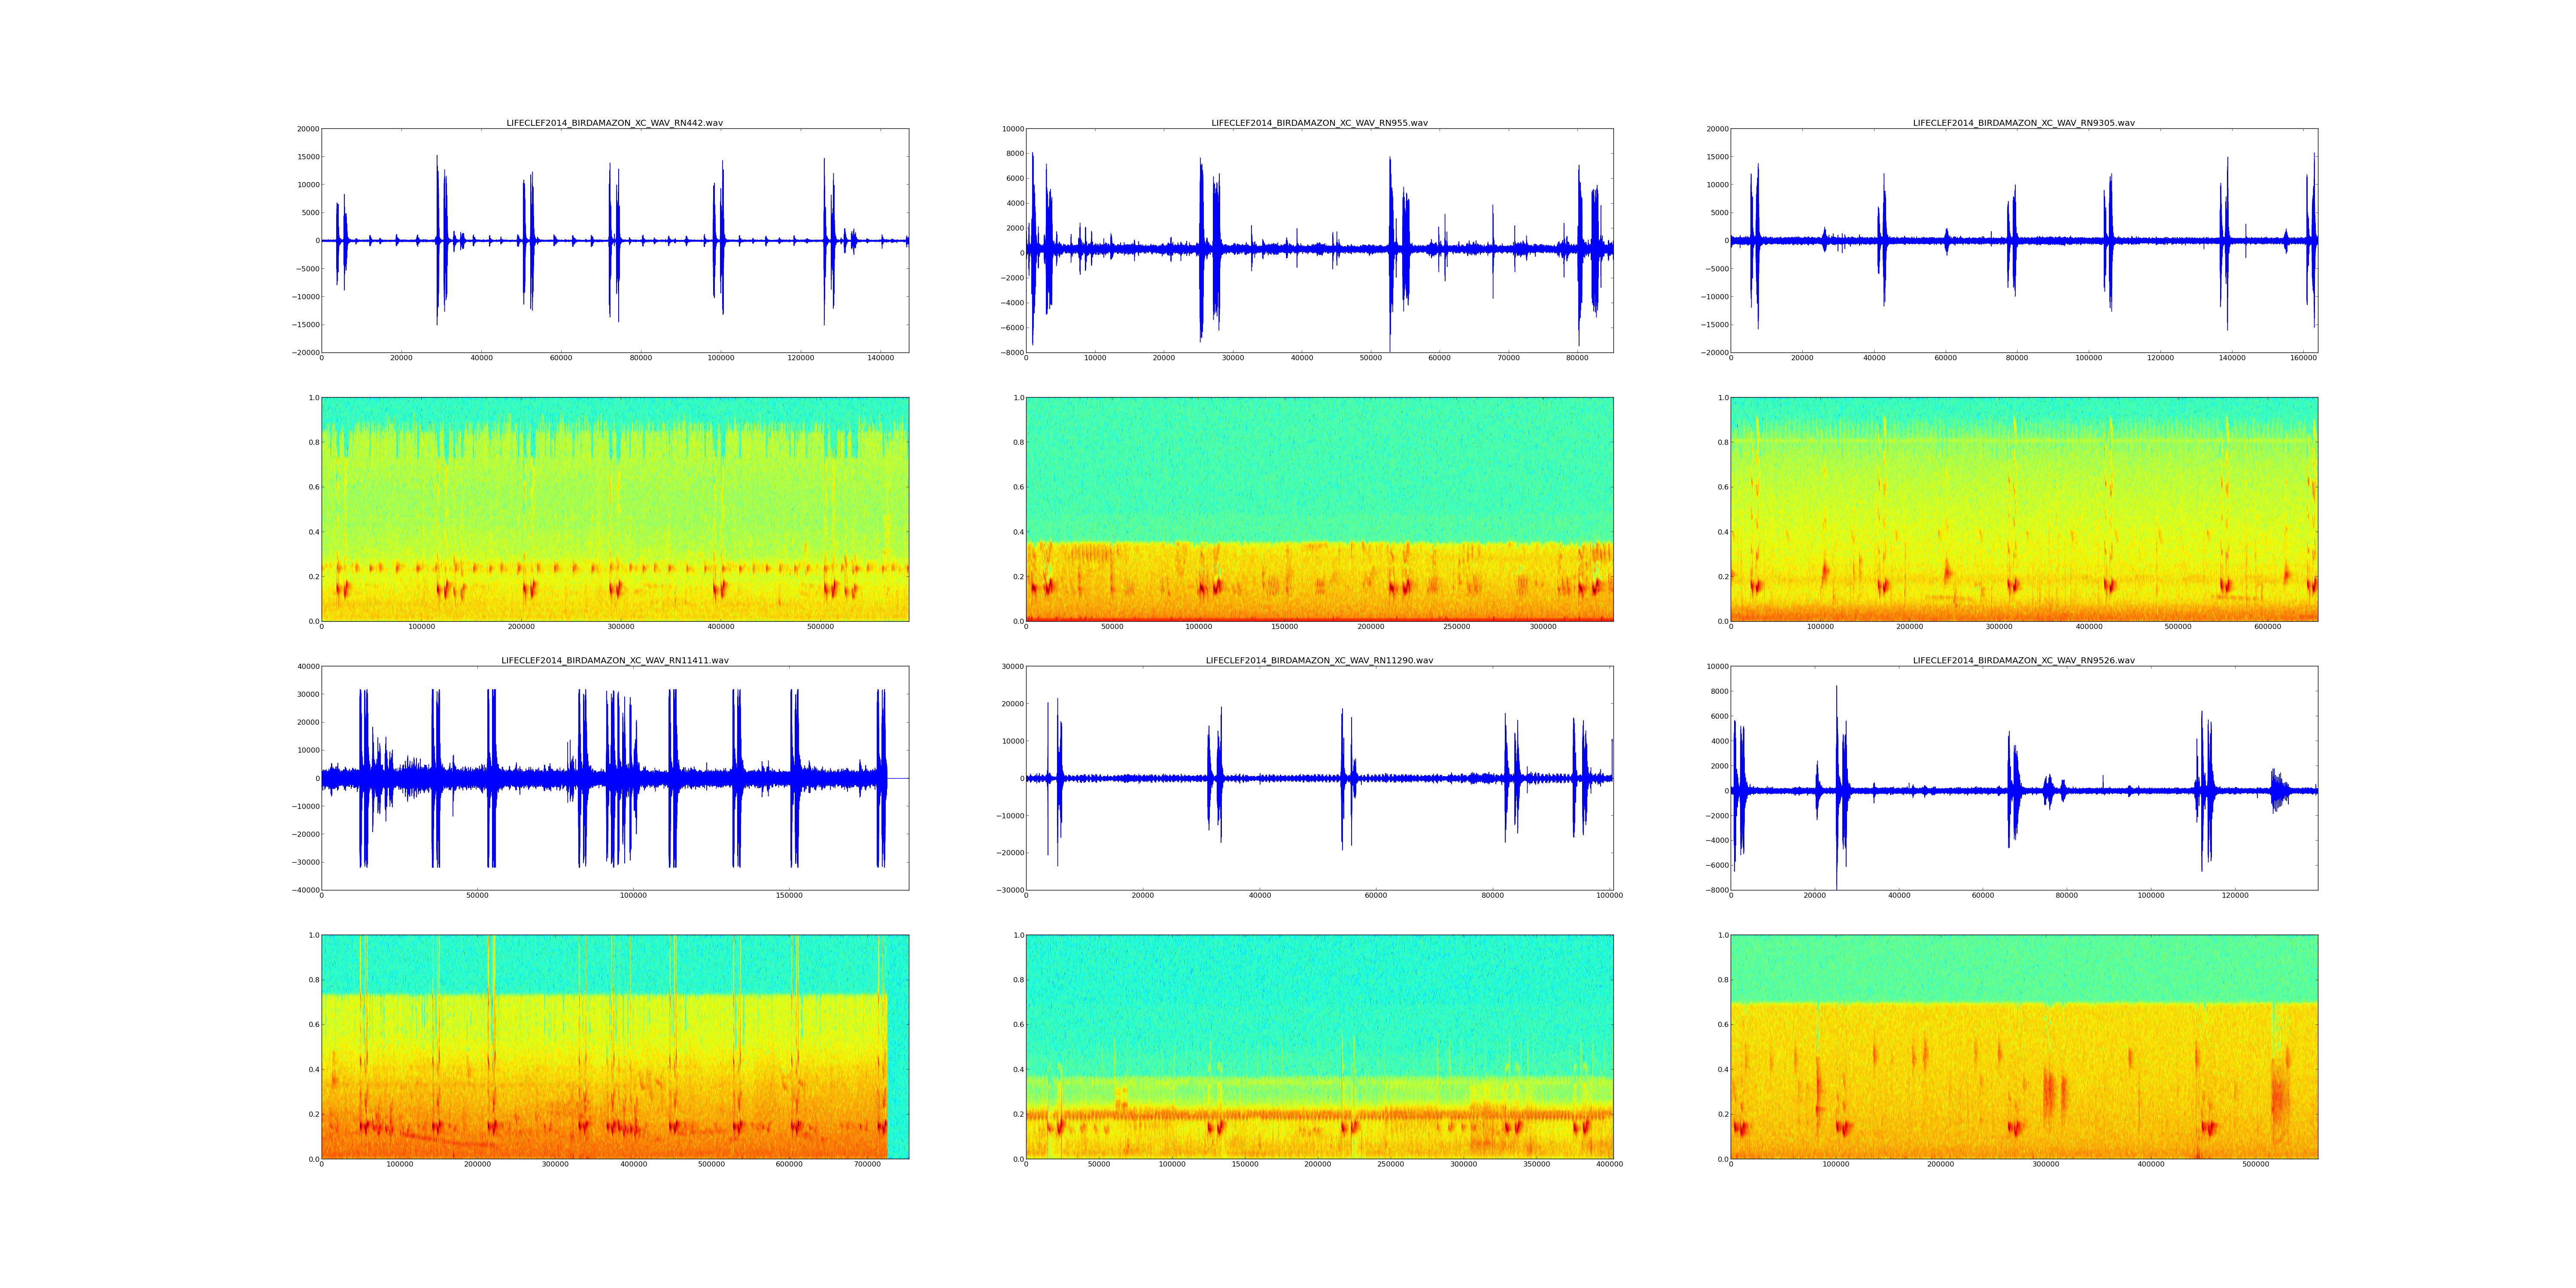Click the RN442.wav plot title
Viewport: 2576px width, 1288px height.
click(x=614, y=123)
